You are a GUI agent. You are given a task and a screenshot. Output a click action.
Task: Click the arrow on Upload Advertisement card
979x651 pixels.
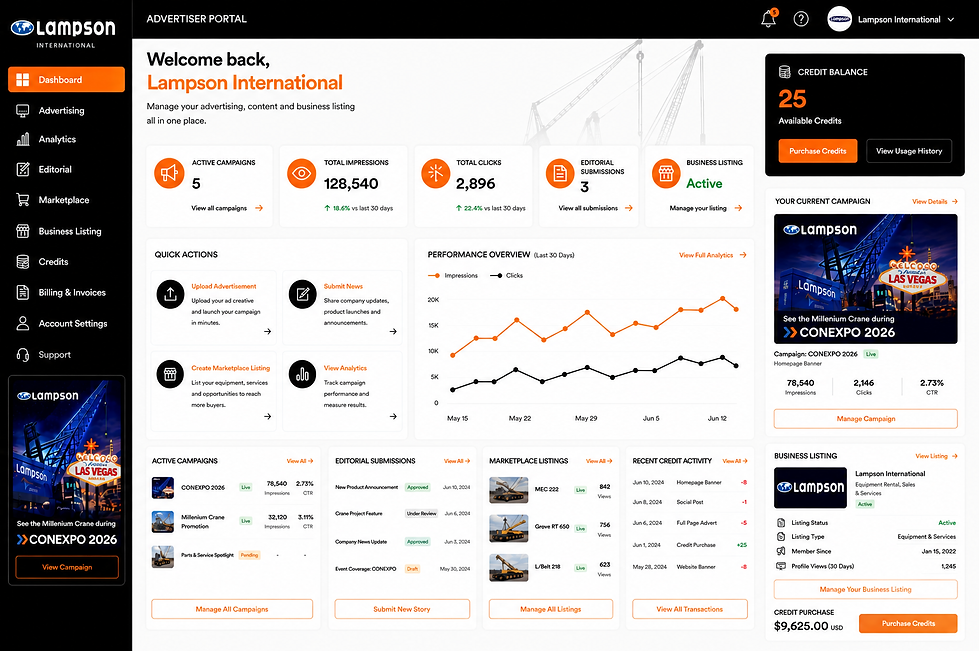coord(267,331)
